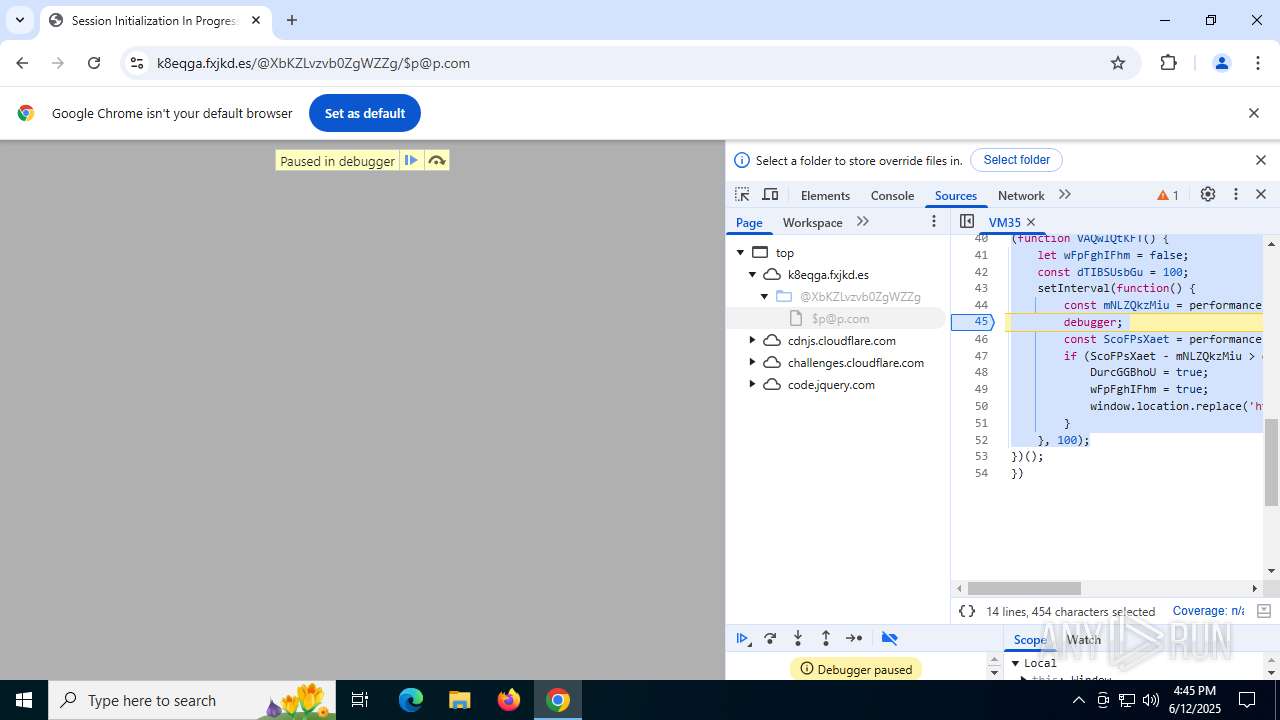Select the Page navigator tab
1280x720 pixels.
(749, 222)
